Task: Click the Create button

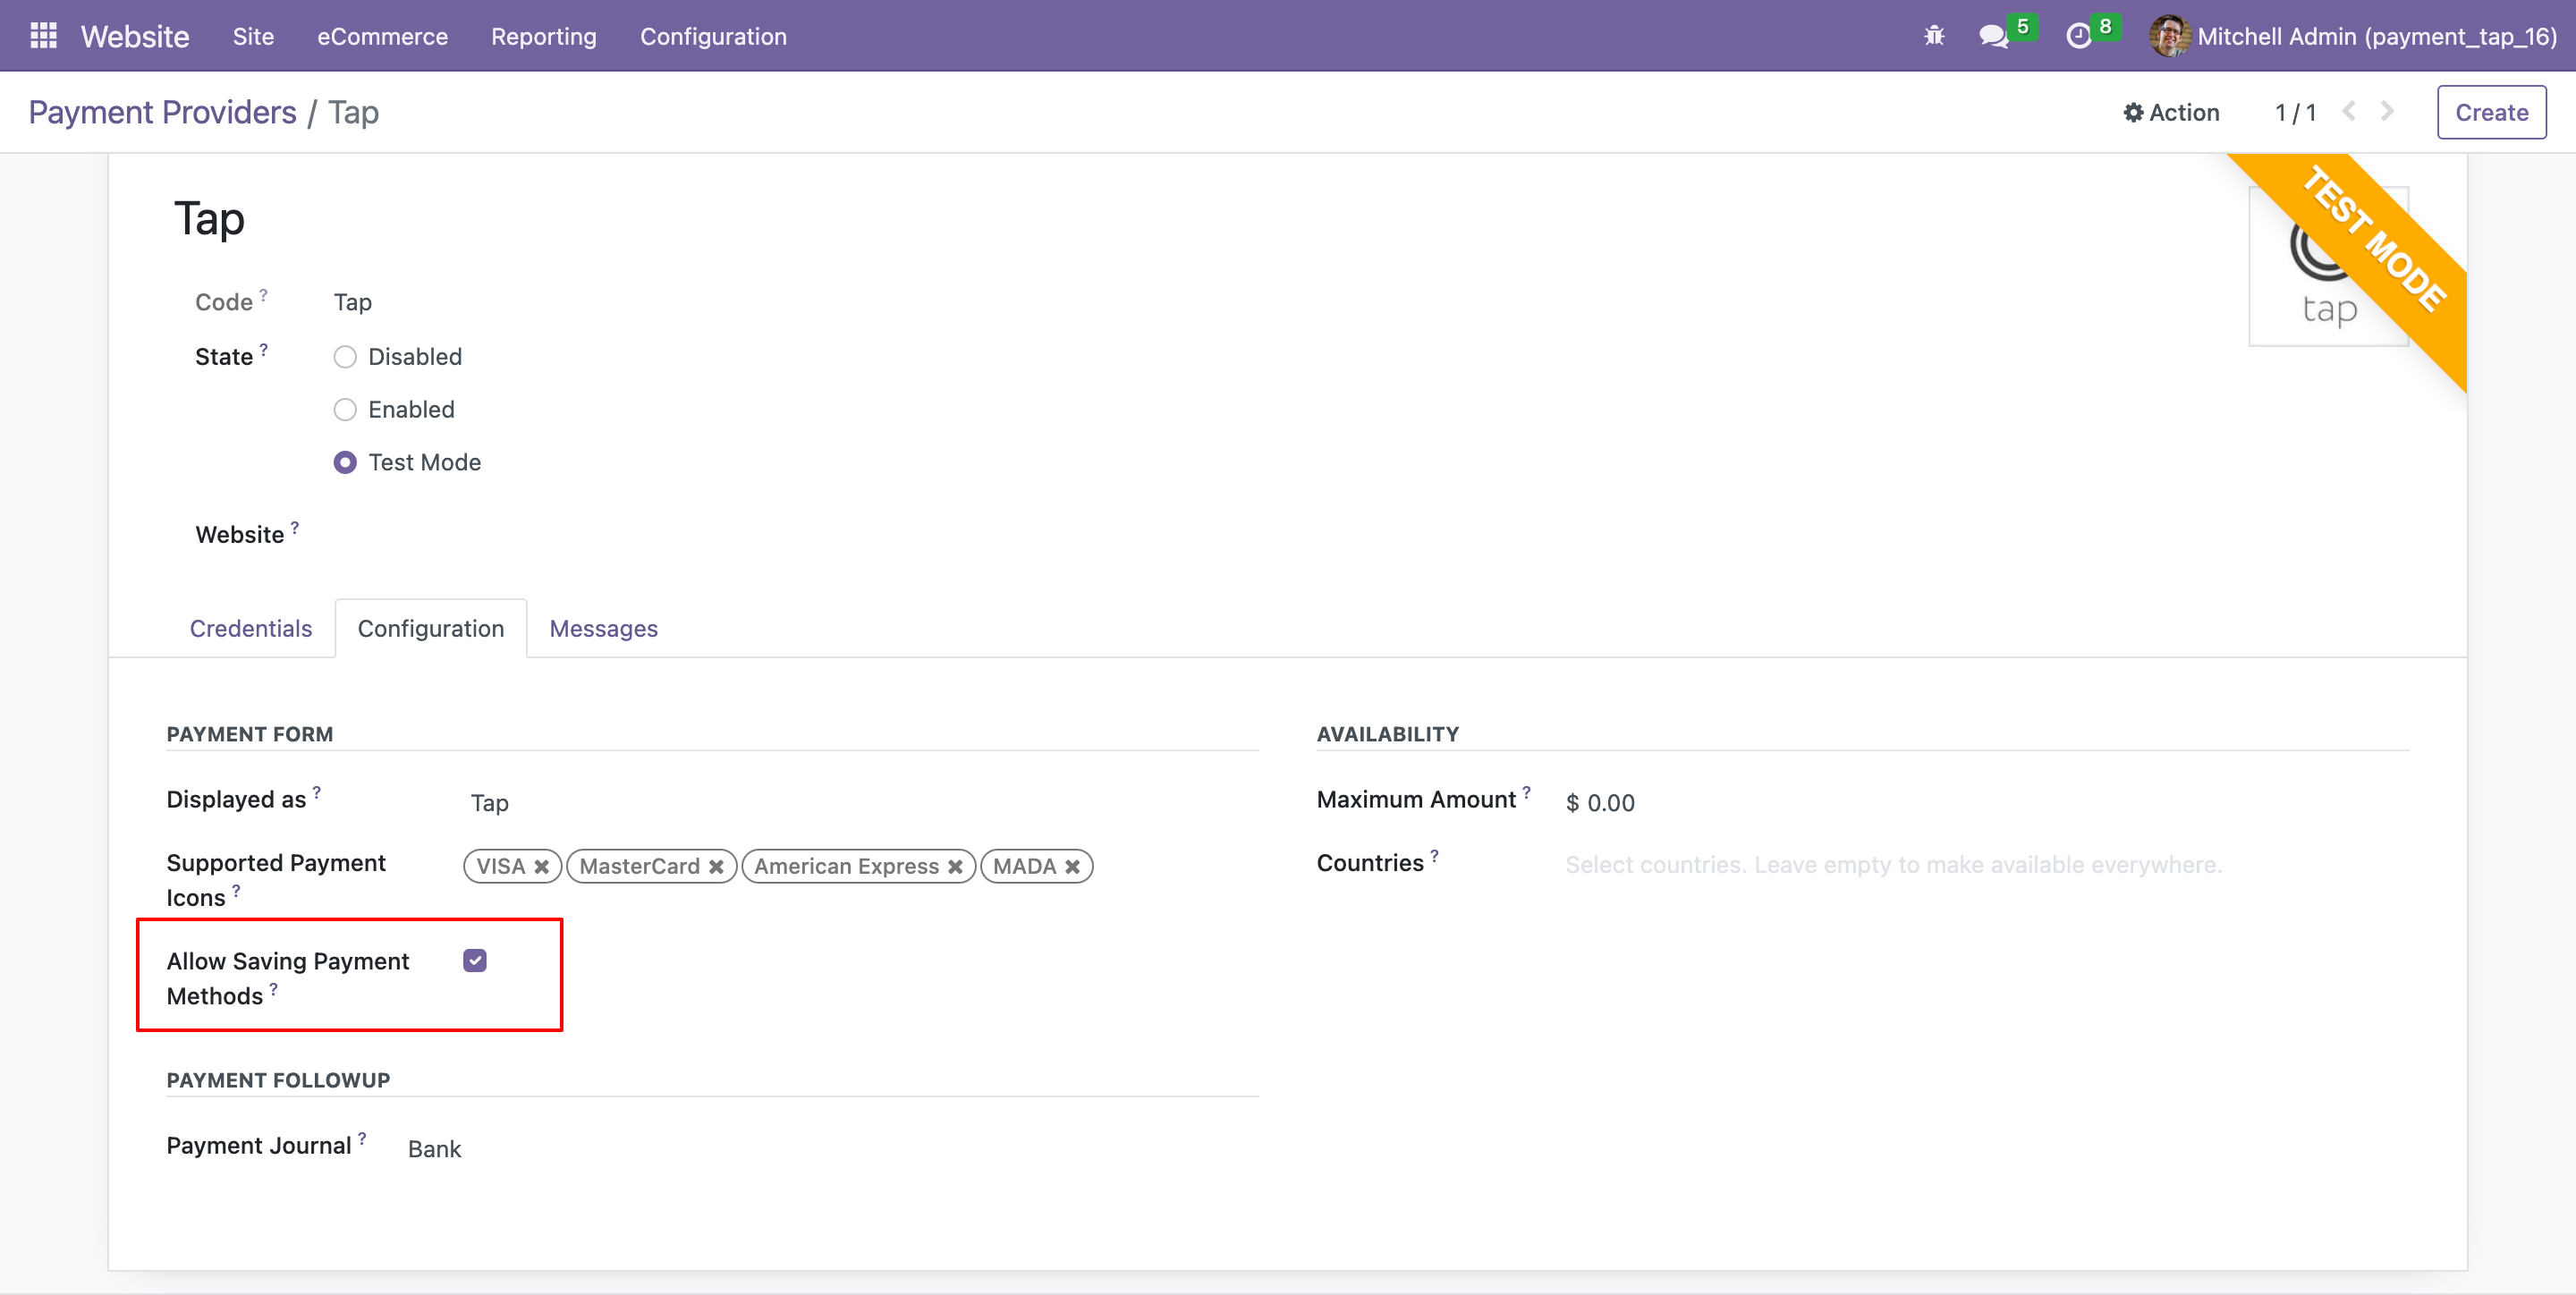Action: pyautogui.click(x=2491, y=112)
